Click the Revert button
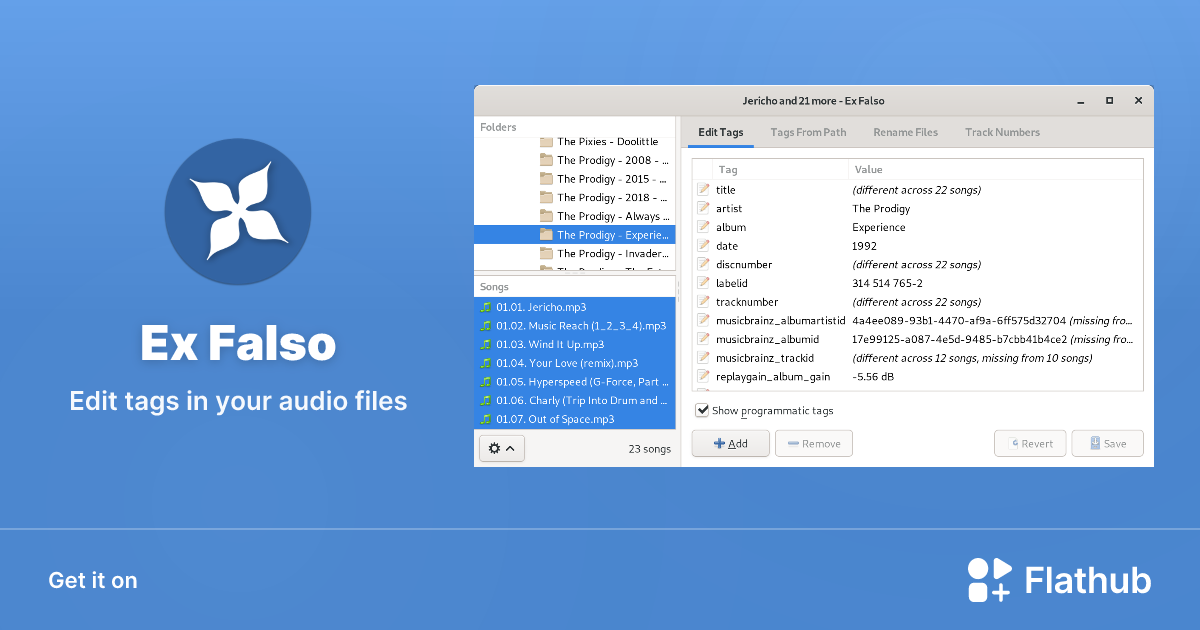Image resolution: width=1200 pixels, height=630 pixels. pyautogui.click(x=1029, y=443)
